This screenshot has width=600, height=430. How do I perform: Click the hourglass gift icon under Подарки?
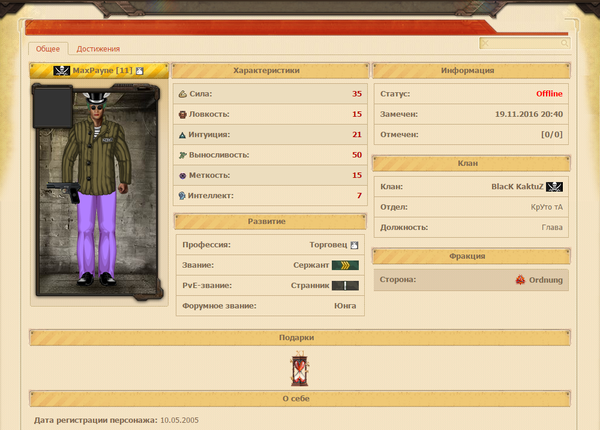(300, 370)
